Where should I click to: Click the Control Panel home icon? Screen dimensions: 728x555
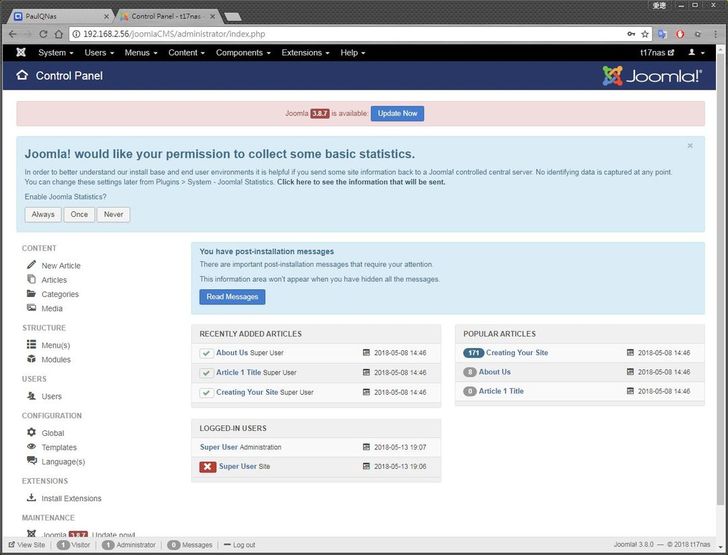[x=22, y=75]
